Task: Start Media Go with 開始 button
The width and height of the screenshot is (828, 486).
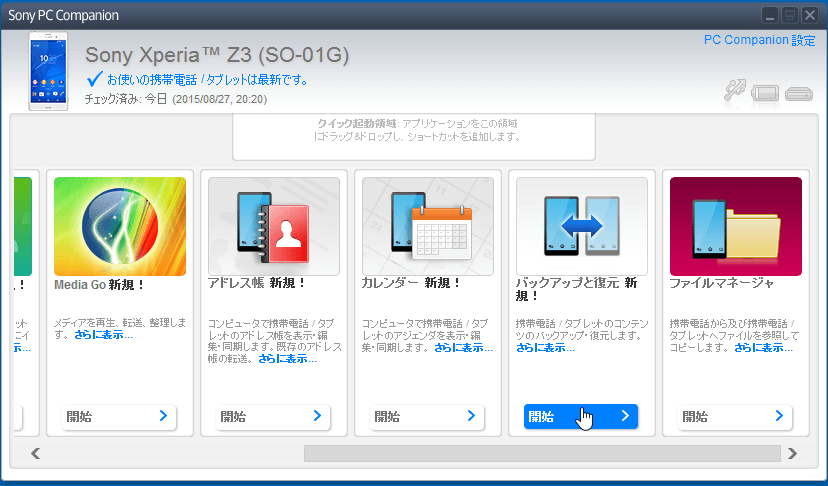Action: (x=120, y=417)
